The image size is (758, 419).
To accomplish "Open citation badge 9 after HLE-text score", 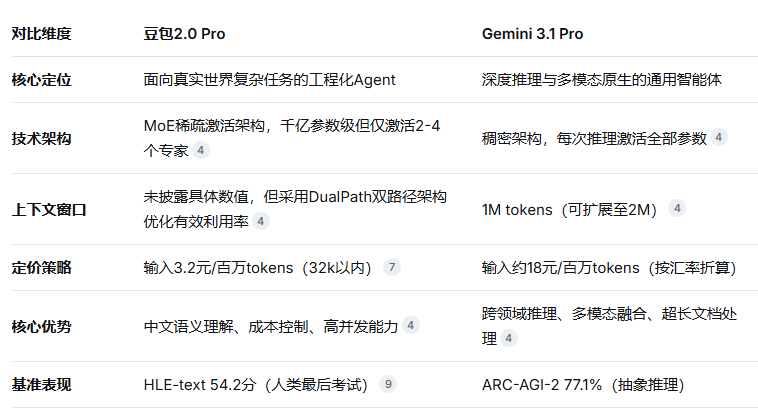I will click(388, 384).
